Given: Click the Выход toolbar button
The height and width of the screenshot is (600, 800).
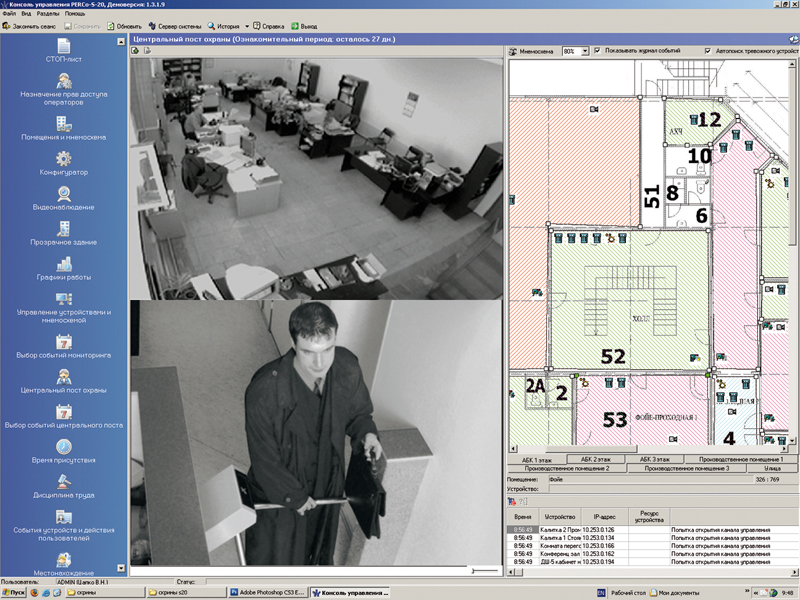Looking at the screenshot, I should click(304, 26).
